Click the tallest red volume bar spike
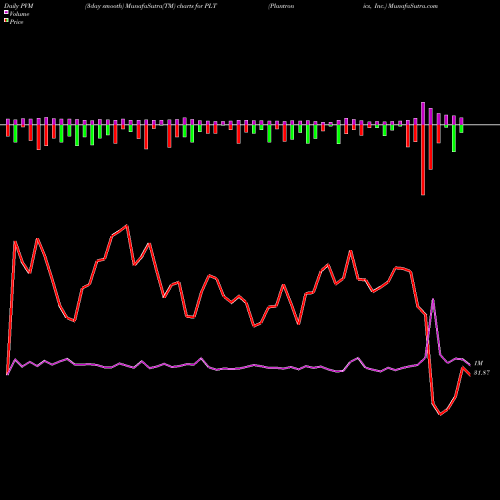Screen dimensions: 500x500 [x=423, y=160]
